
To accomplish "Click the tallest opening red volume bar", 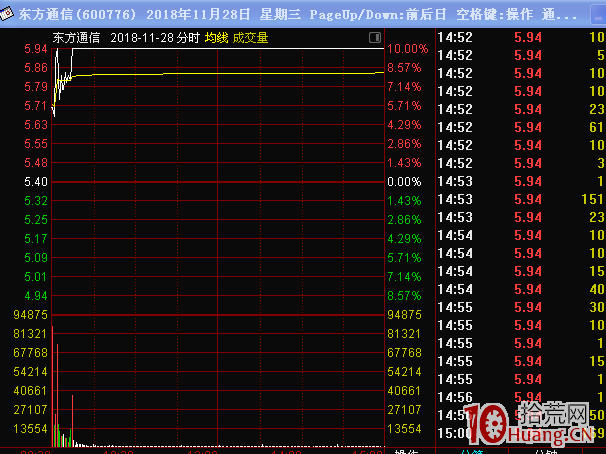I will [53, 386].
